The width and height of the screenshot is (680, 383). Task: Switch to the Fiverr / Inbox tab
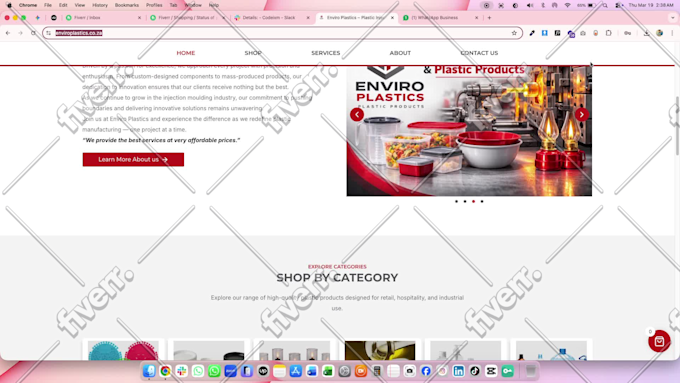(103, 18)
